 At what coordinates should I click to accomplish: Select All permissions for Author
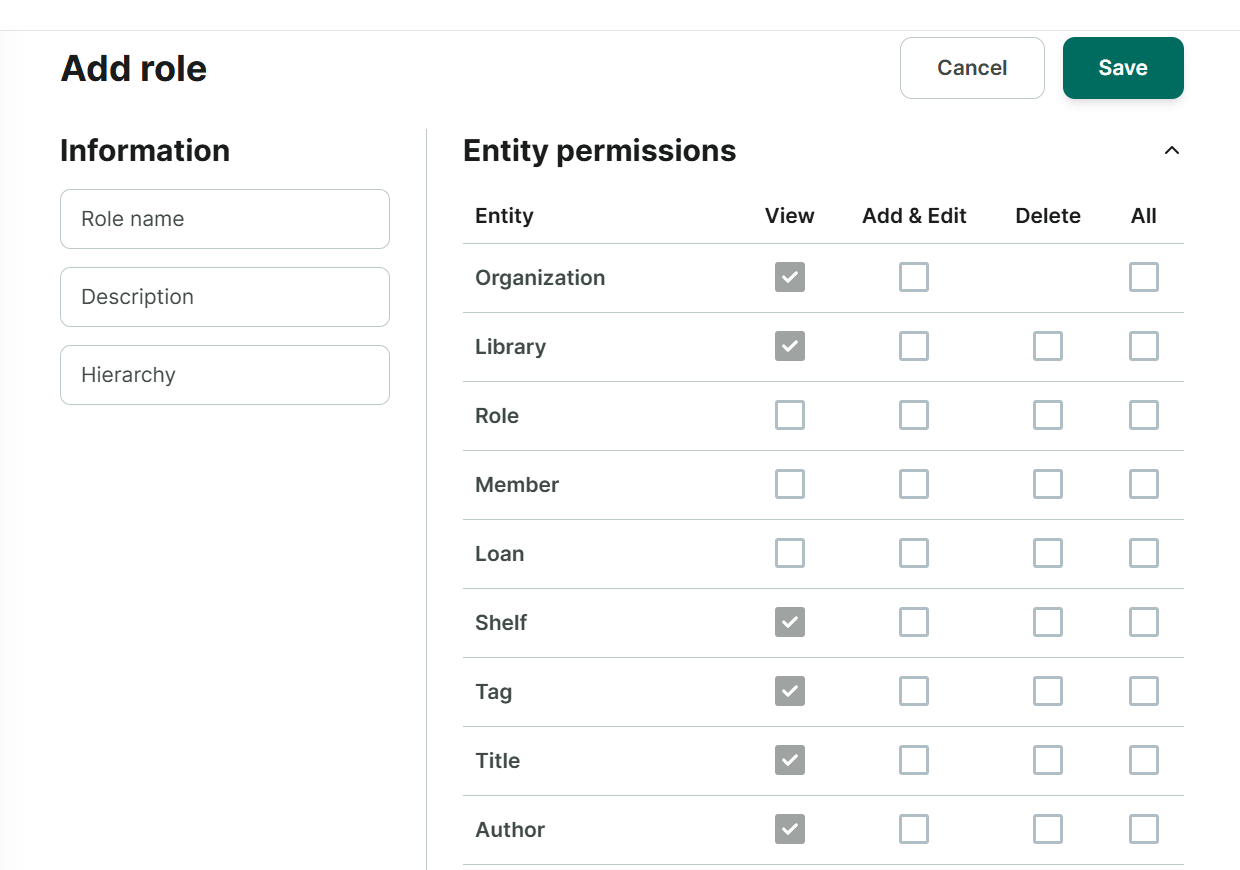pos(1144,829)
